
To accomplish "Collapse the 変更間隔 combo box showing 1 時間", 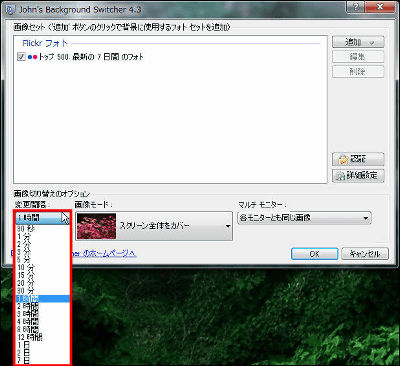I will [x=43, y=218].
